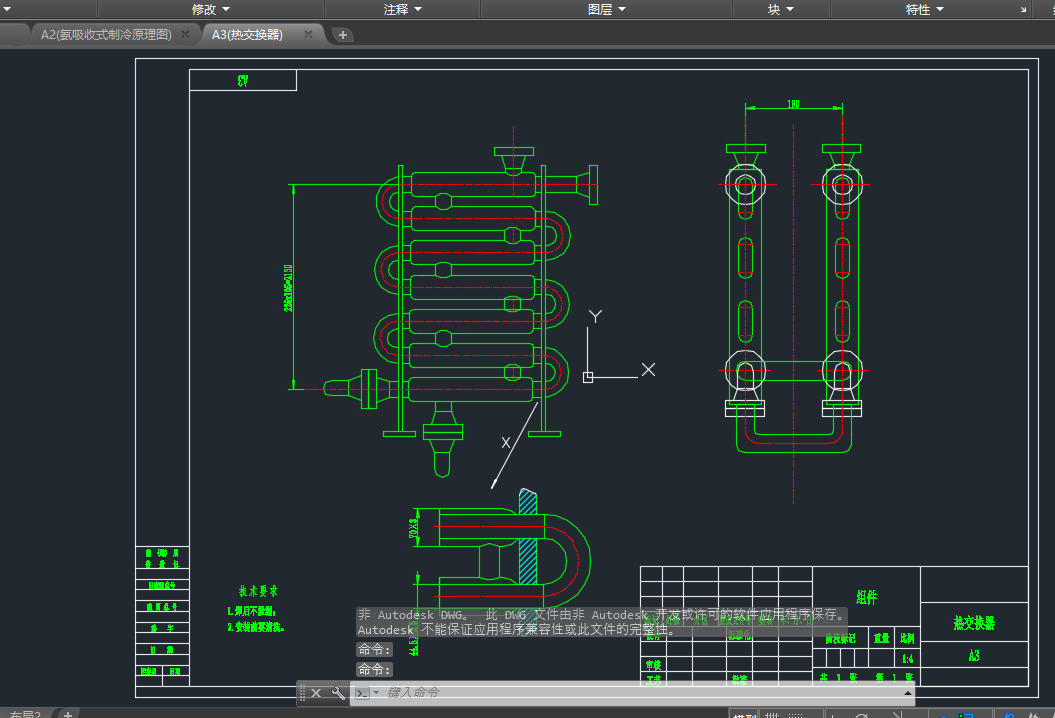Click the UCS origin icon in the drawing
The width and height of the screenshot is (1055, 718).
(588, 377)
